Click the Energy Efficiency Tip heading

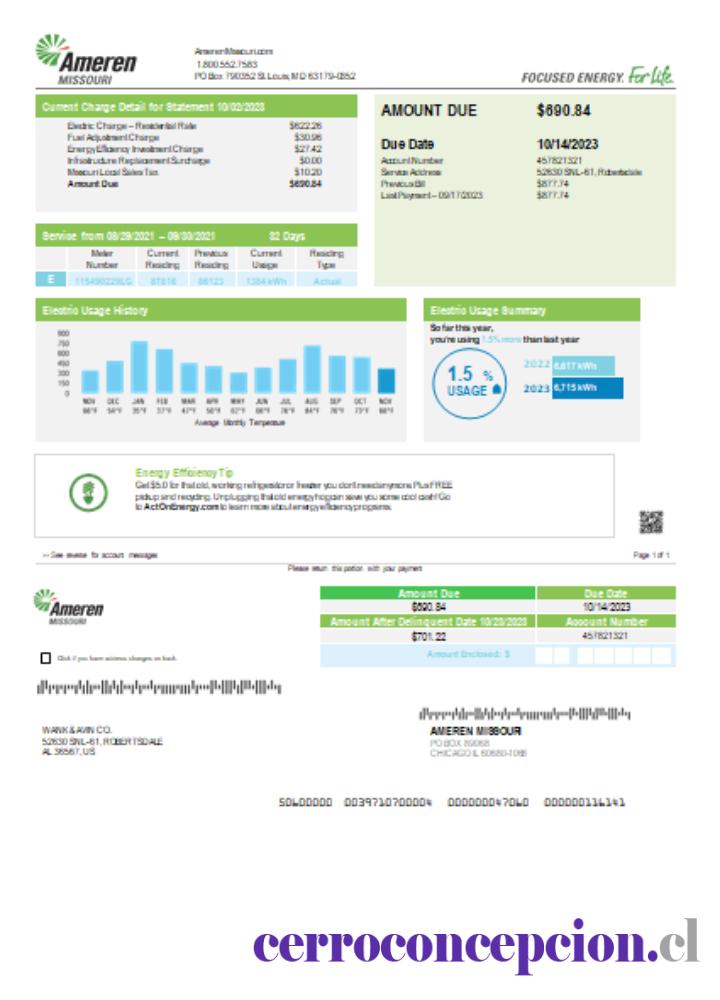coord(184,473)
